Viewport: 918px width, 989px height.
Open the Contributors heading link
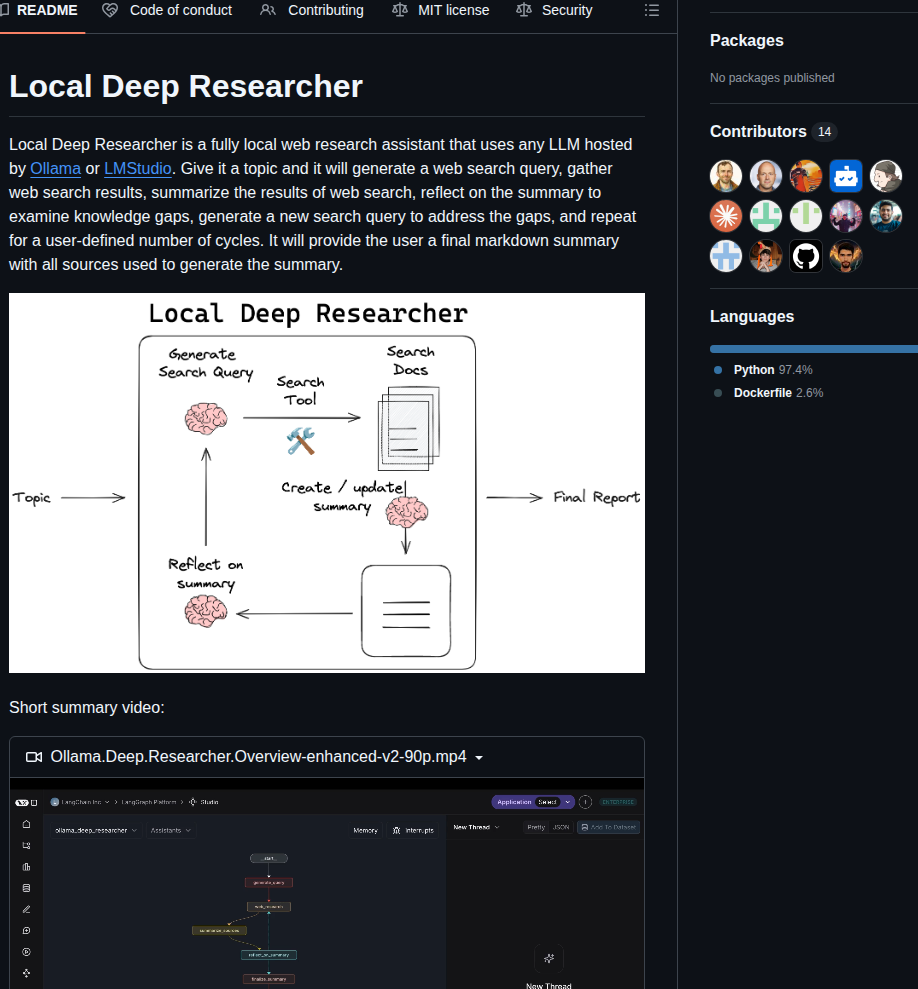tap(758, 131)
